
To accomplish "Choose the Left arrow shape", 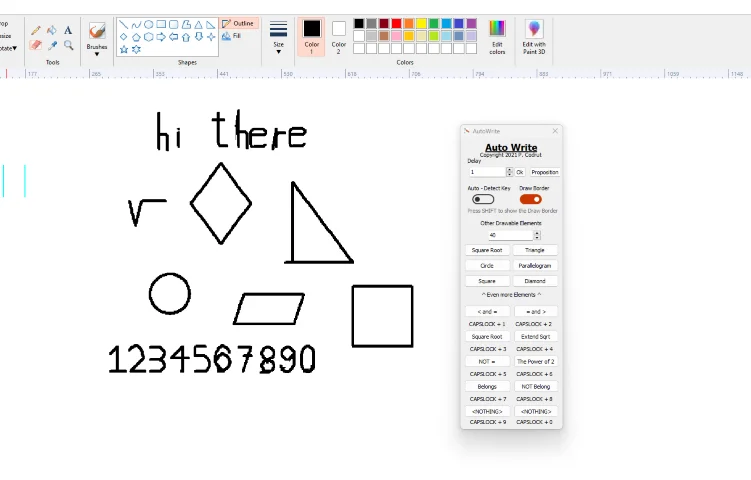I will click(173, 37).
